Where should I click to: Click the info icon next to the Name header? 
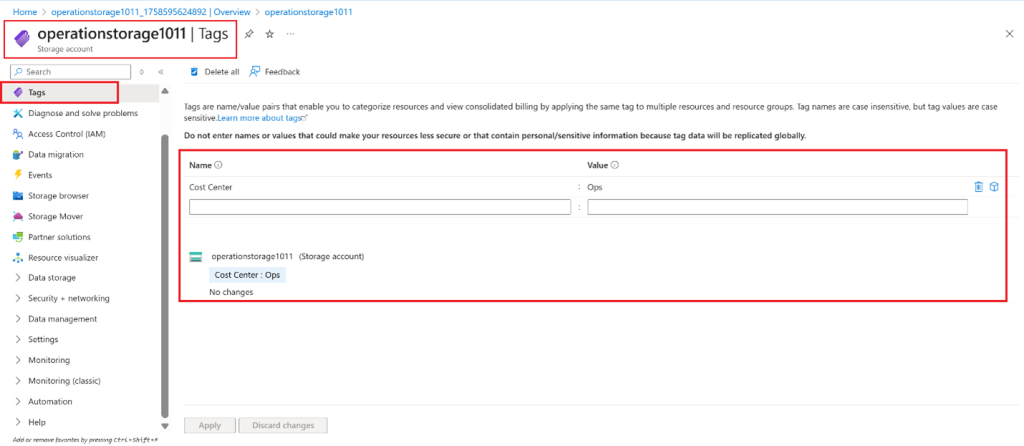point(219,165)
